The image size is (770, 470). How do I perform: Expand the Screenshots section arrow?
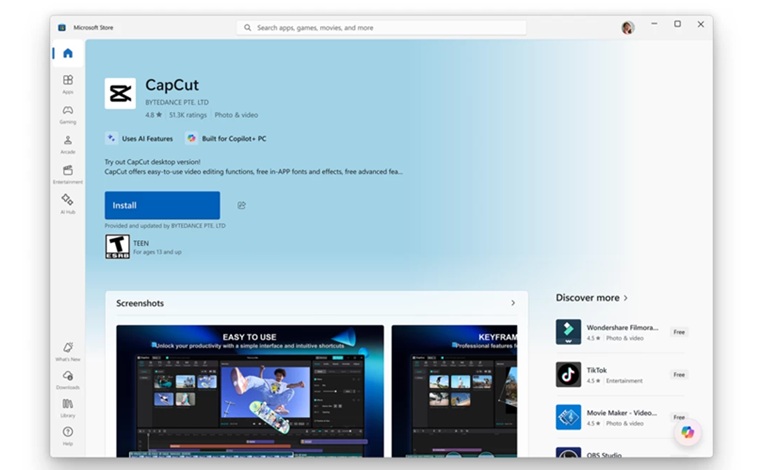coord(513,303)
